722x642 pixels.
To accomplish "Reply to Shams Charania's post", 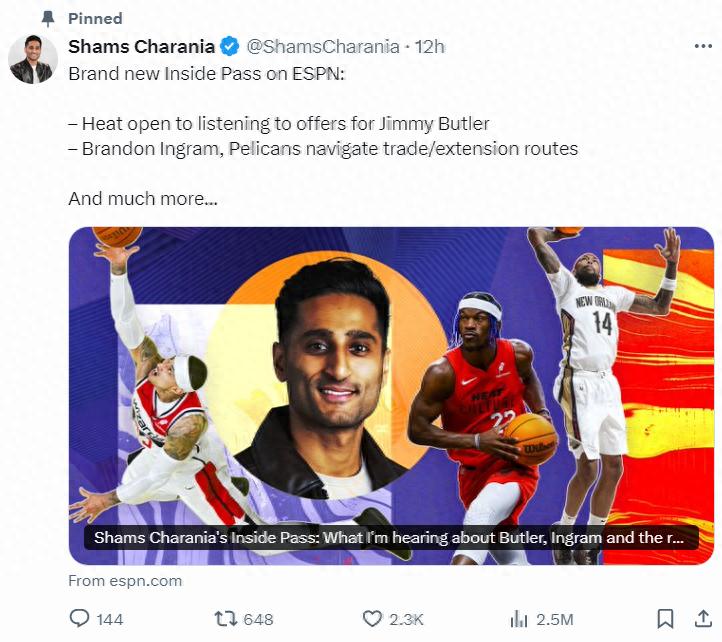I will click(x=80, y=619).
